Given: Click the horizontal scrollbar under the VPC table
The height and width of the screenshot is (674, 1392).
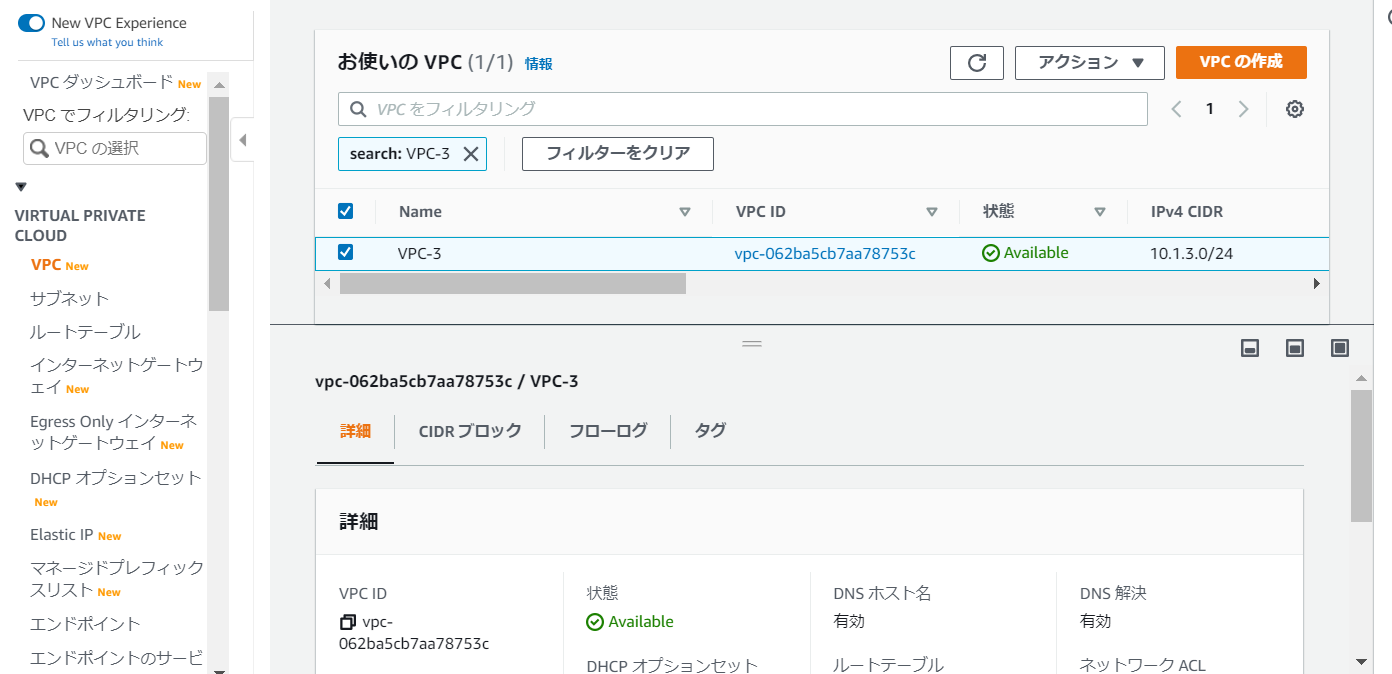Looking at the screenshot, I should click(512, 284).
